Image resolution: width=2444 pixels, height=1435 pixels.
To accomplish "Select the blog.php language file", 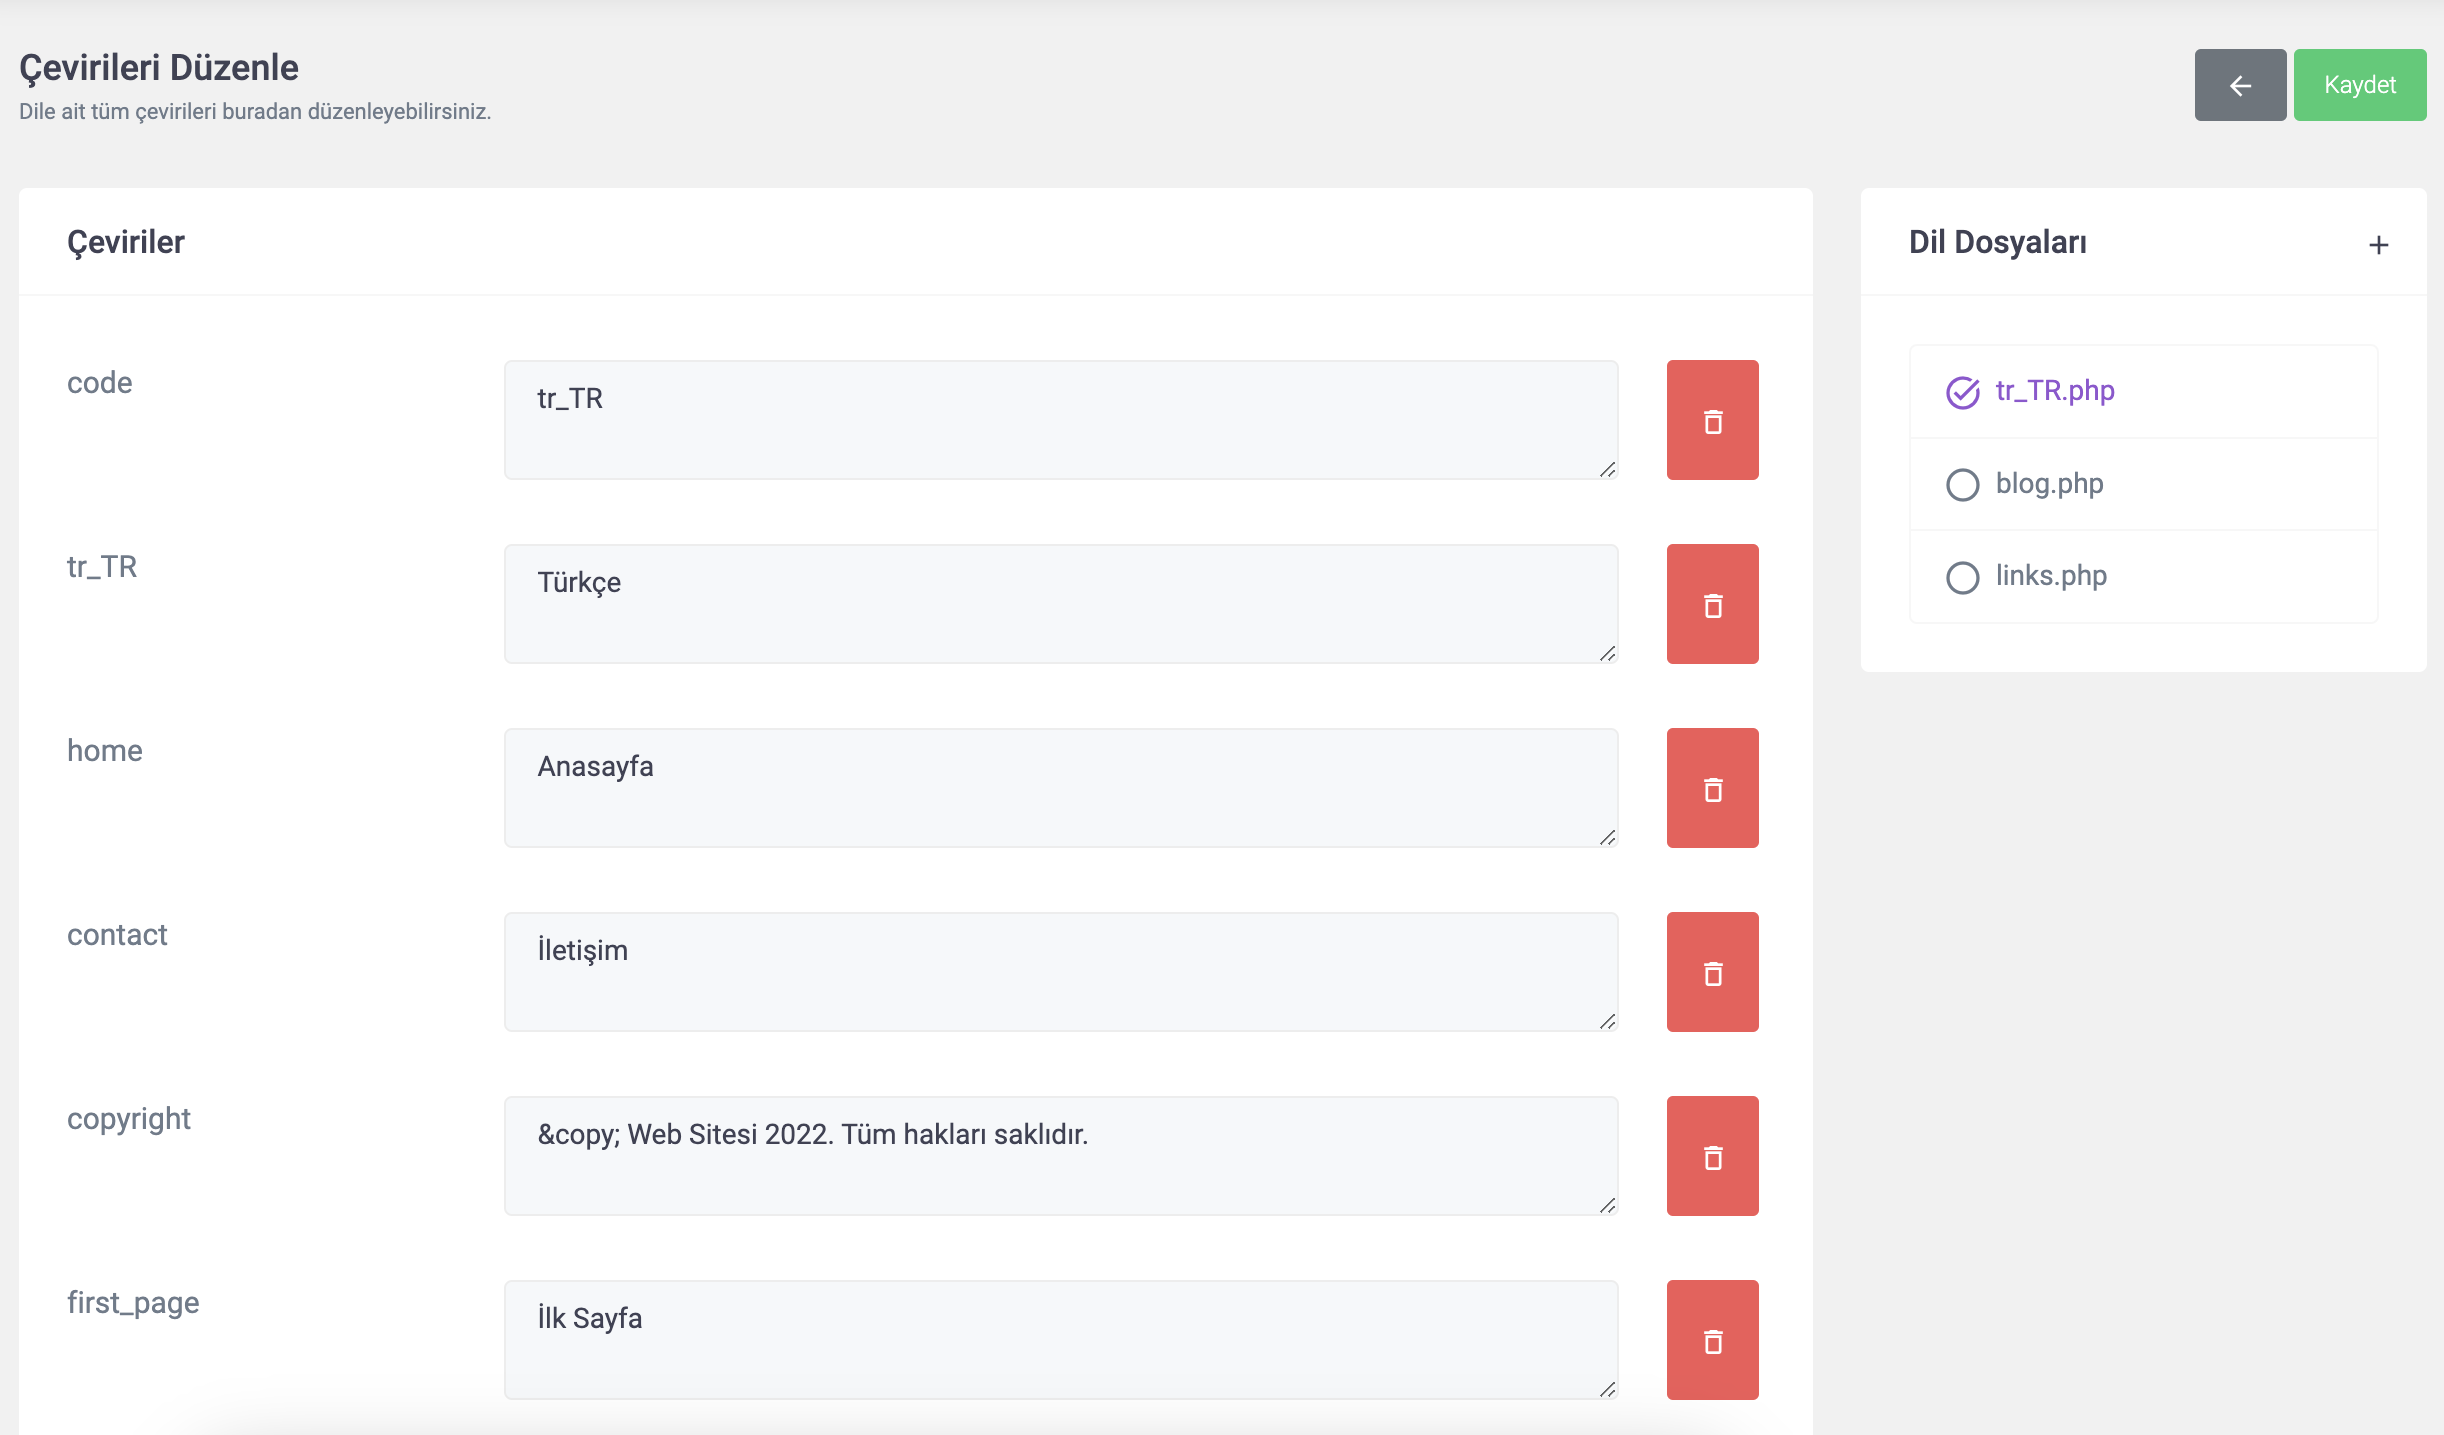I will tap(2143, 484).
